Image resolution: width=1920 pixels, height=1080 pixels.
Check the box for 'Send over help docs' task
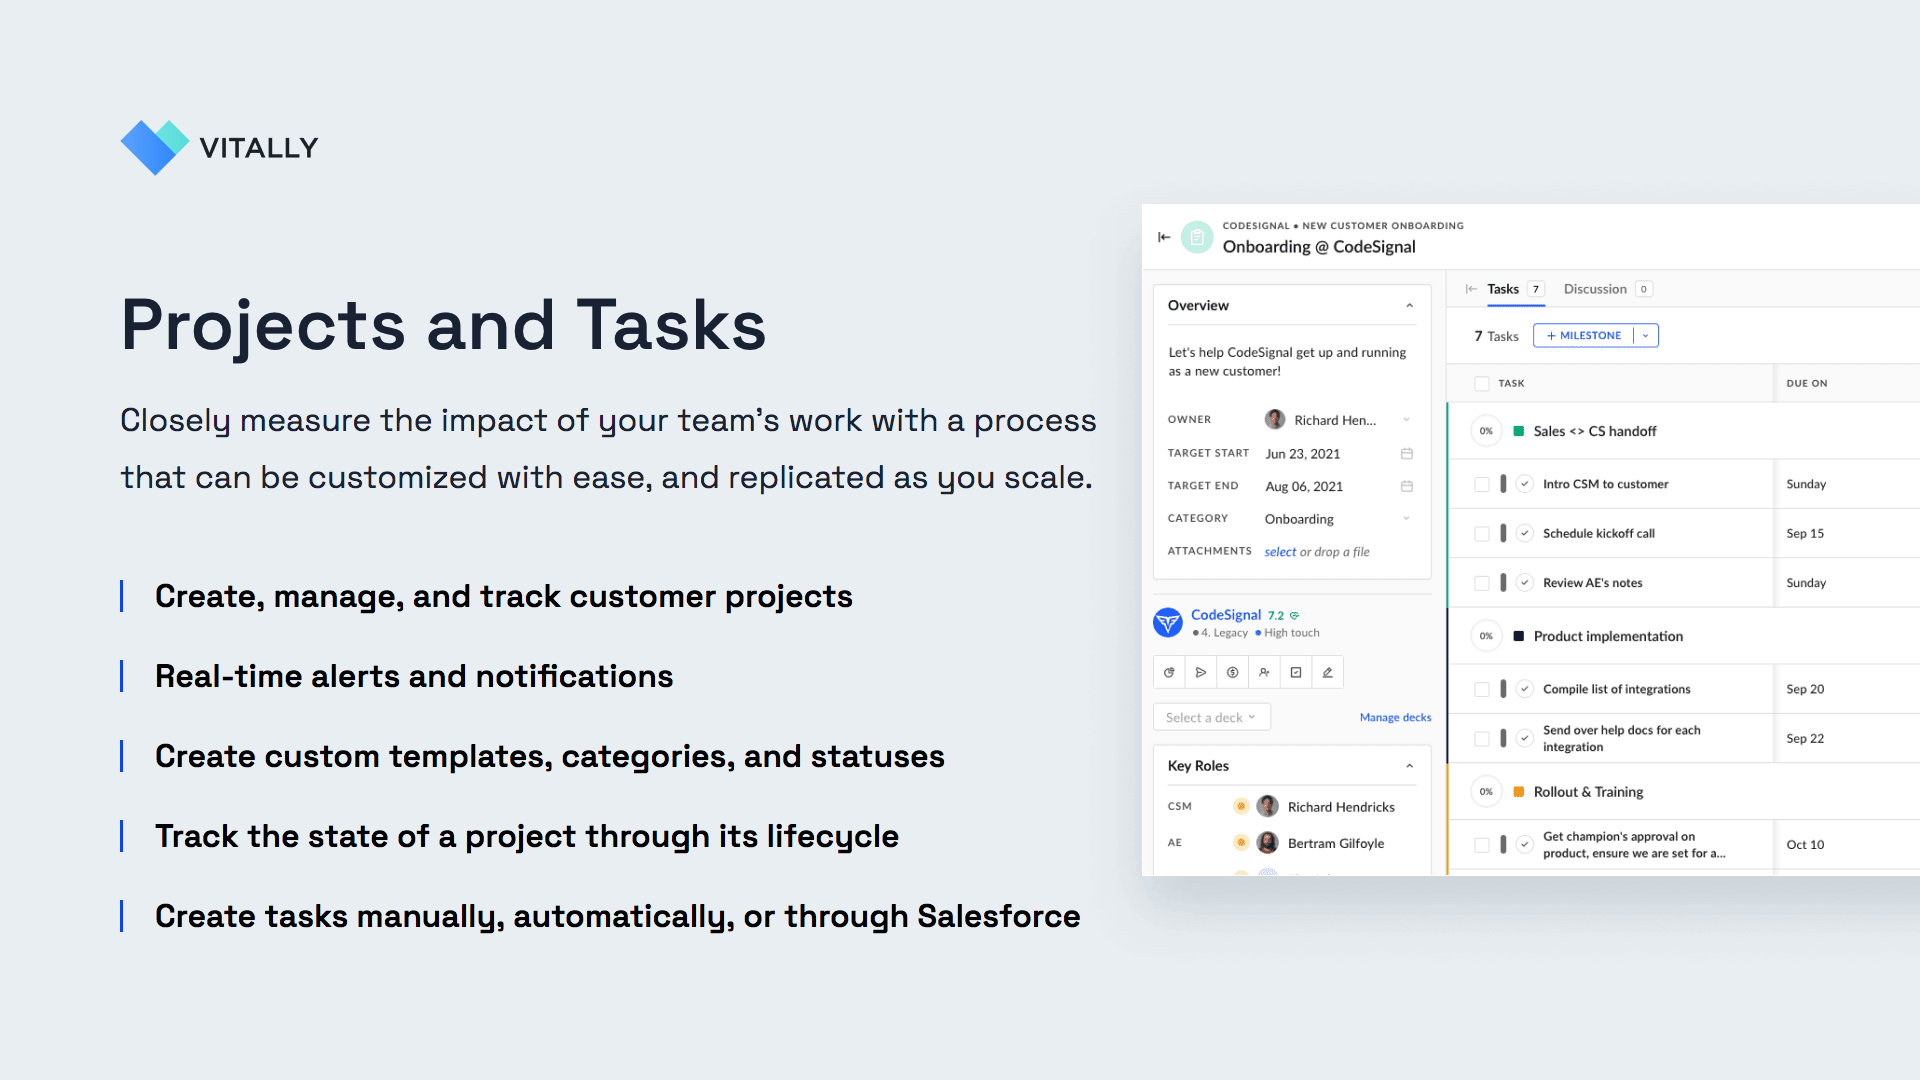coord(1482,739)
